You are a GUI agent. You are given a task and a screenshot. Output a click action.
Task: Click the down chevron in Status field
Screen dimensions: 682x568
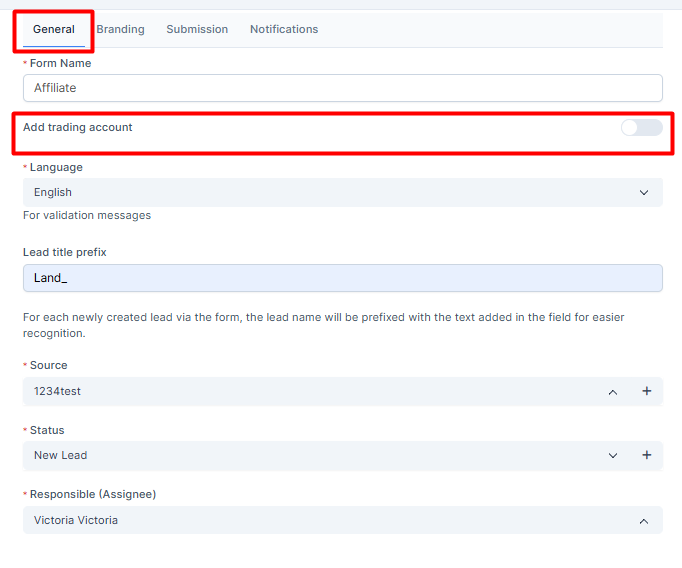pos(613,456)
